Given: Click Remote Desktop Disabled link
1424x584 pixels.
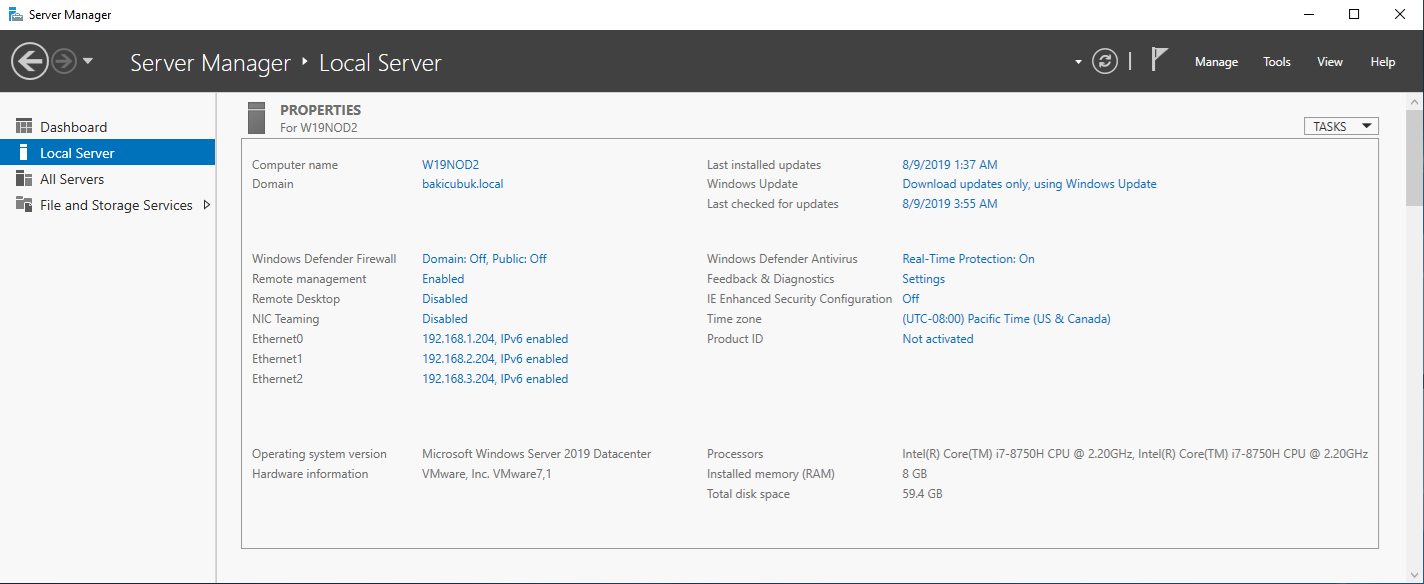Looking at the screenshot, I should [x=445, y=299].
